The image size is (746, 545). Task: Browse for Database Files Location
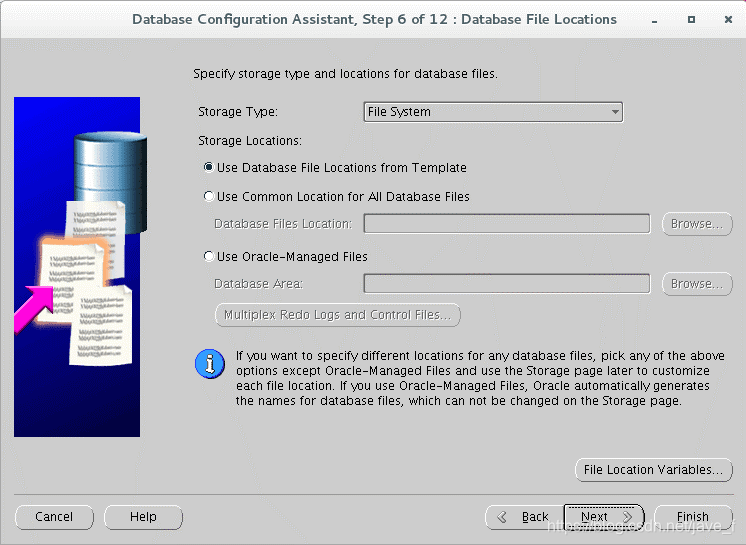click(x=697, y=224)
